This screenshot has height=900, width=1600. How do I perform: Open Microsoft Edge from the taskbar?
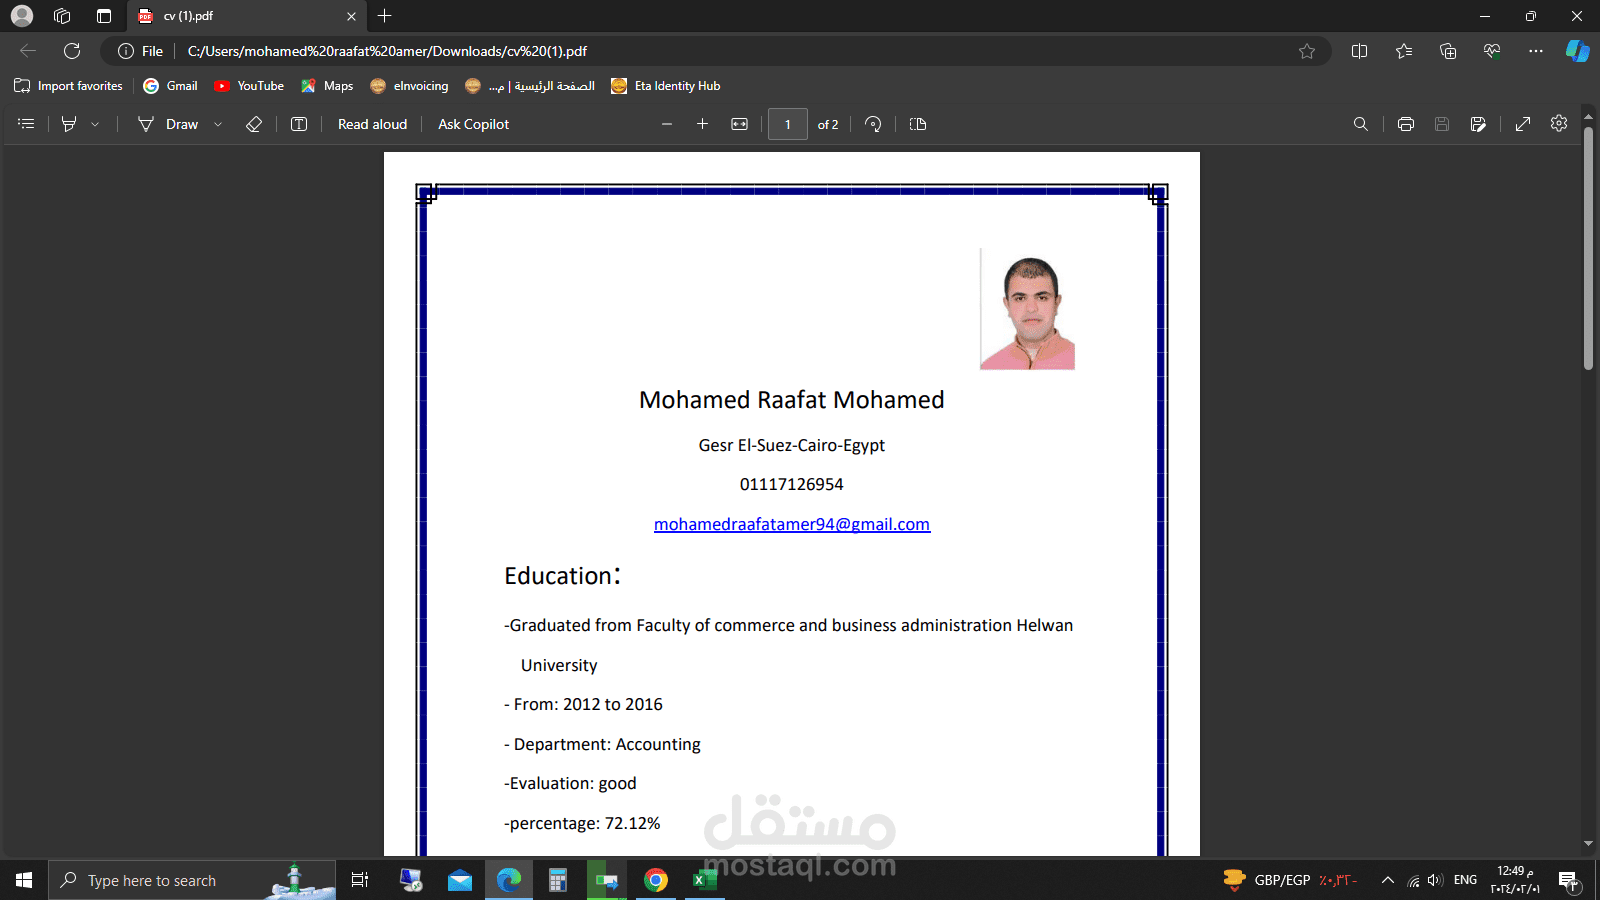pos(509,880)
